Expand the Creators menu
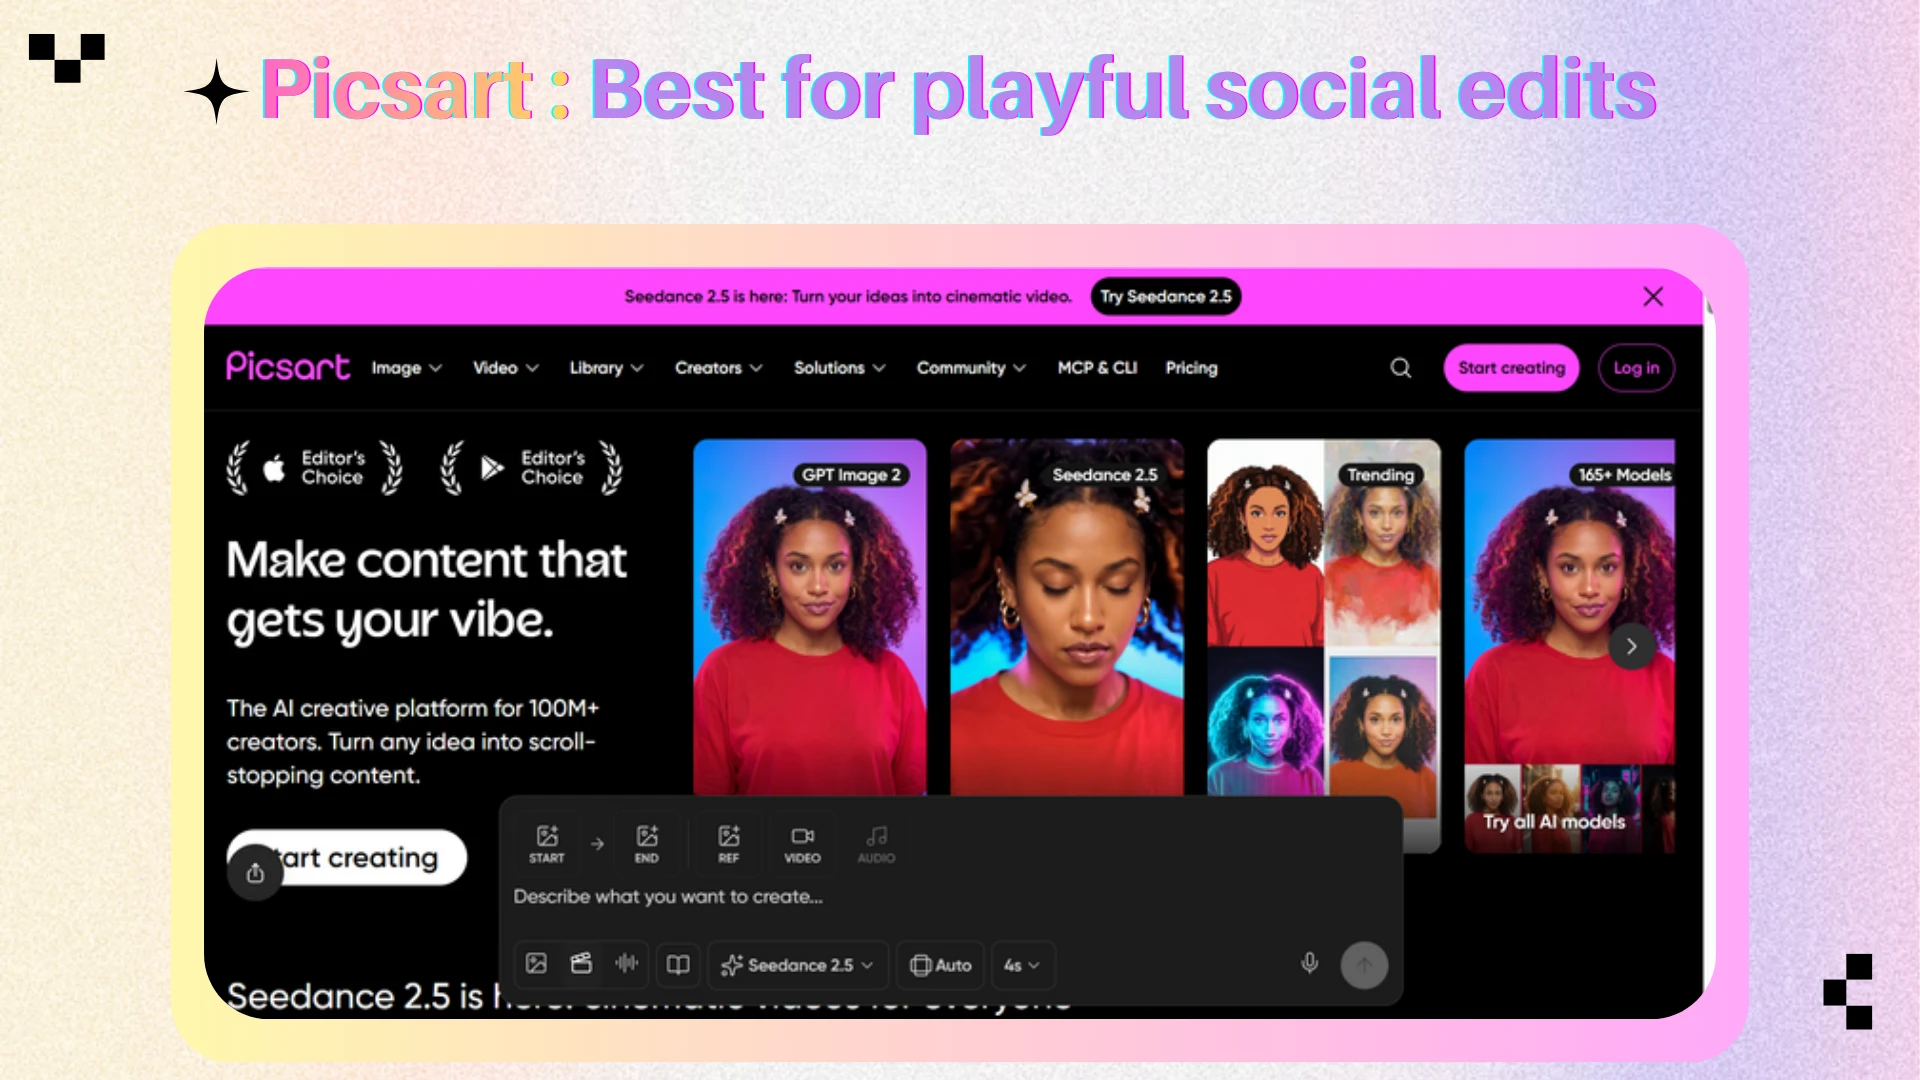 click(x=718, y=368)
